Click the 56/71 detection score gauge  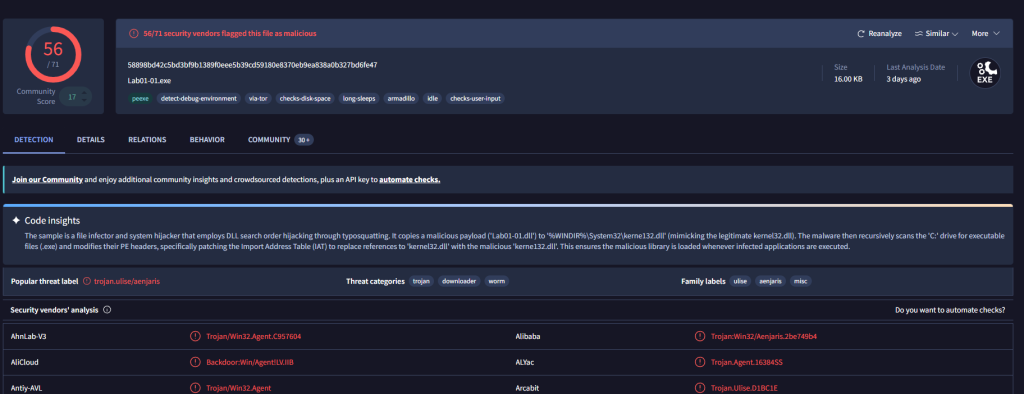[53, 54]
